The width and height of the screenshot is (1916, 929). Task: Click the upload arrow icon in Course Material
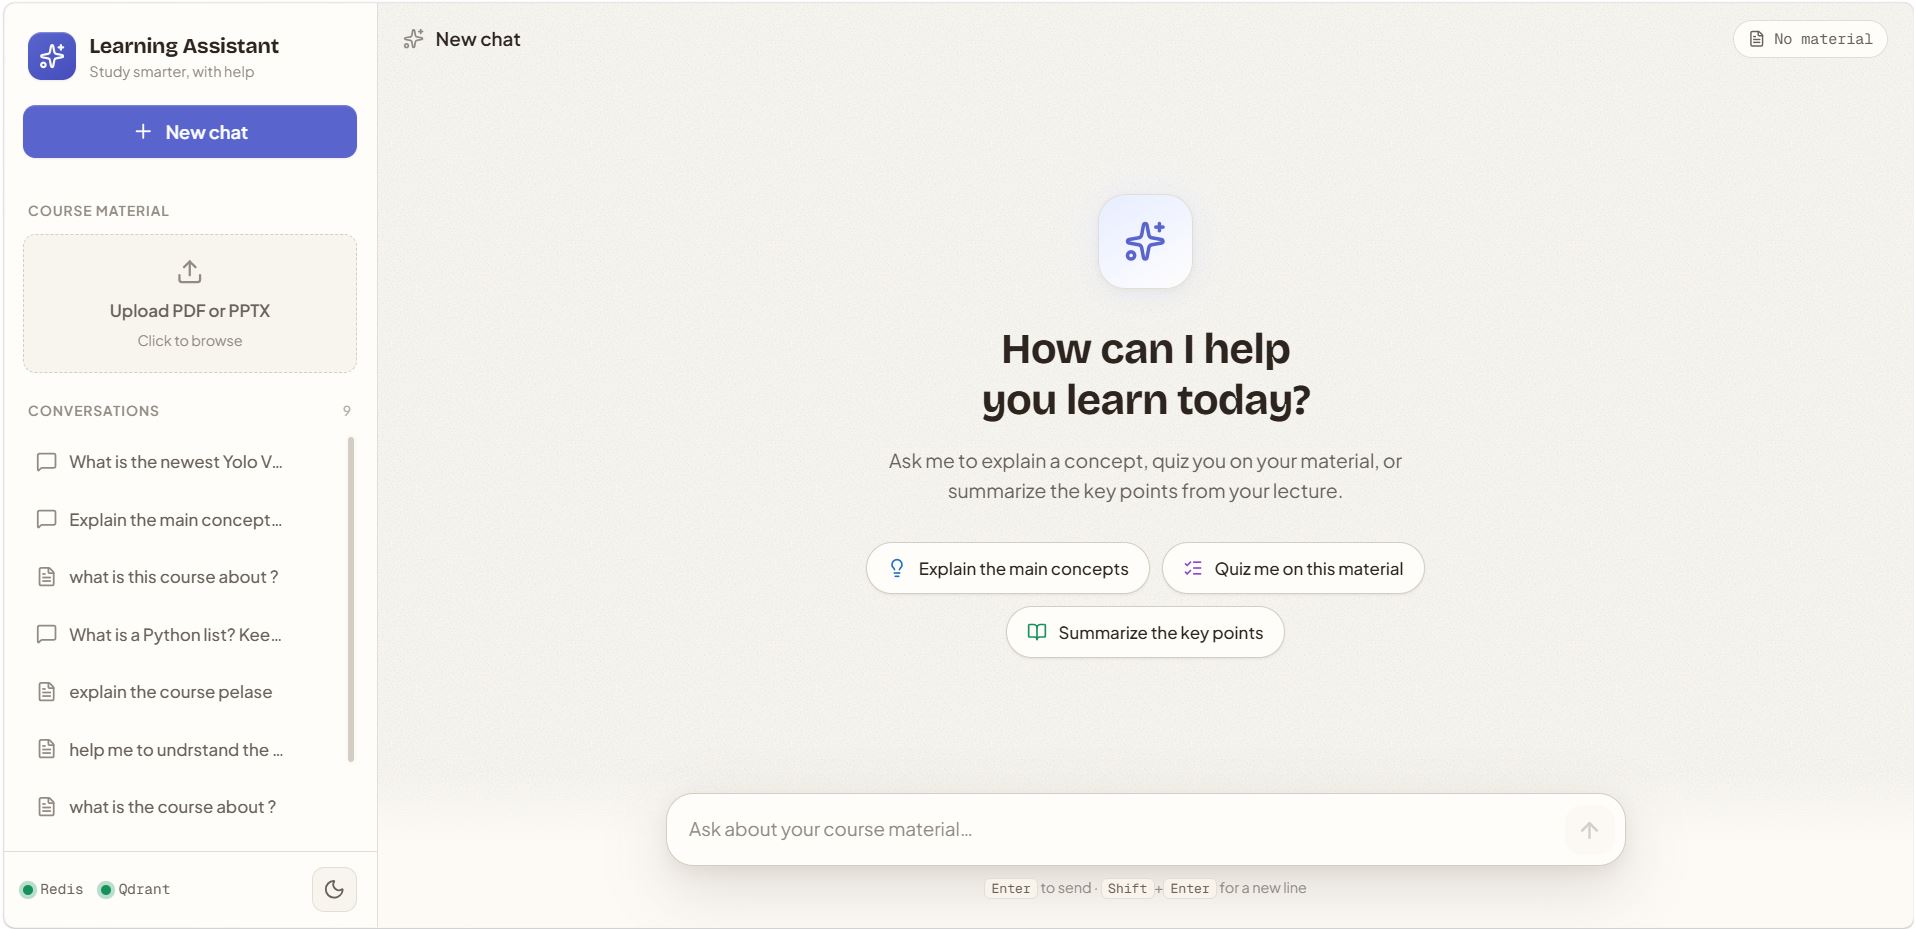point(190,272)
